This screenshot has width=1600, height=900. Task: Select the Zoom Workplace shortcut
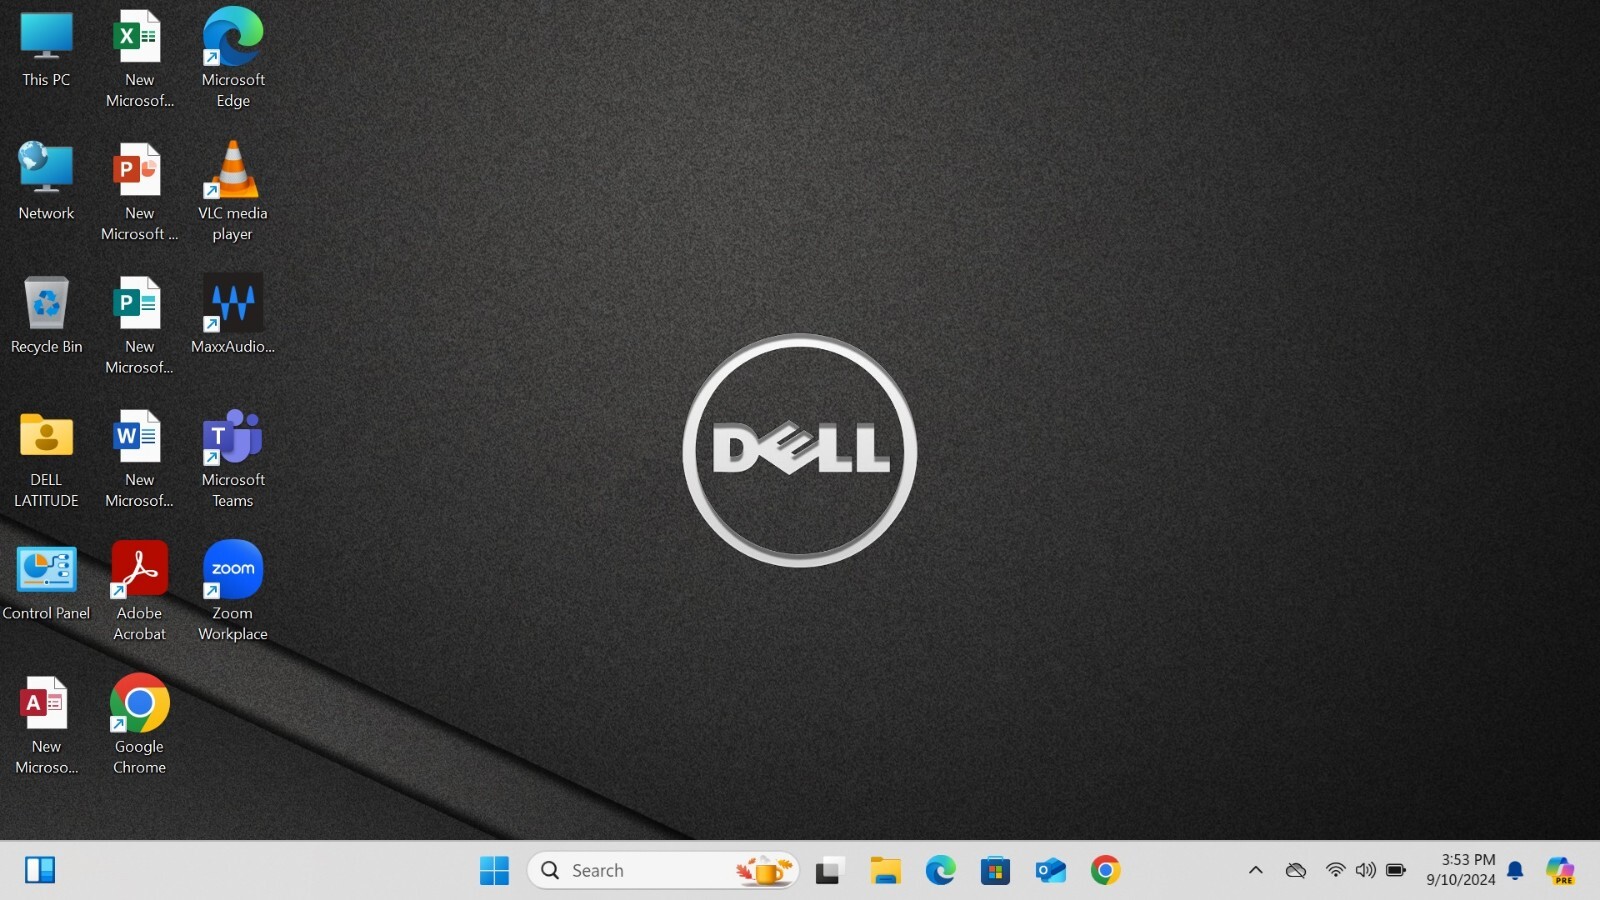pos(233,592)
